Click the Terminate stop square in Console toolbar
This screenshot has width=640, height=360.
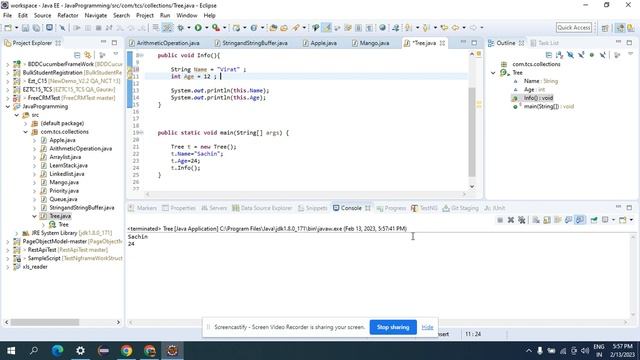(500, 220)
